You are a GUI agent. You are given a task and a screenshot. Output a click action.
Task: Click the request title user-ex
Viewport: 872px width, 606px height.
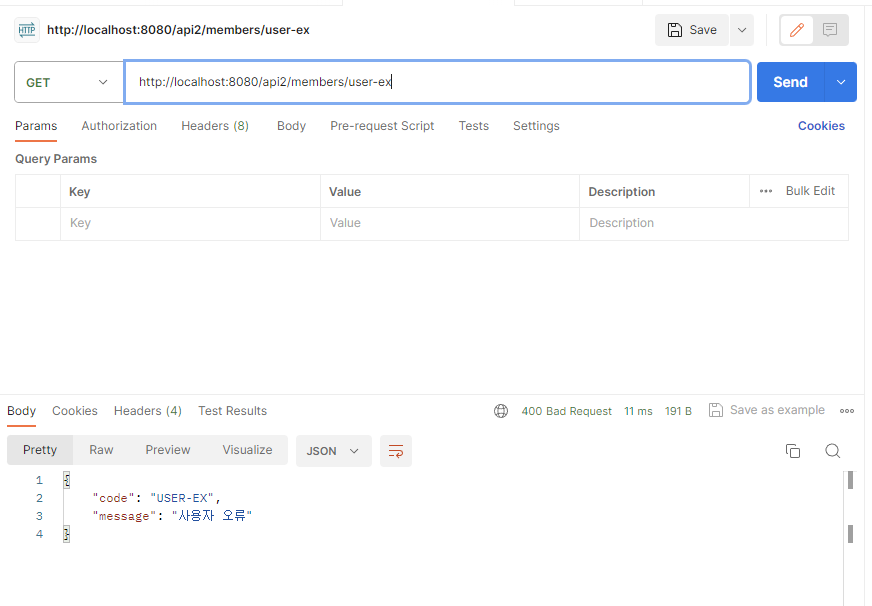[178, 30]
